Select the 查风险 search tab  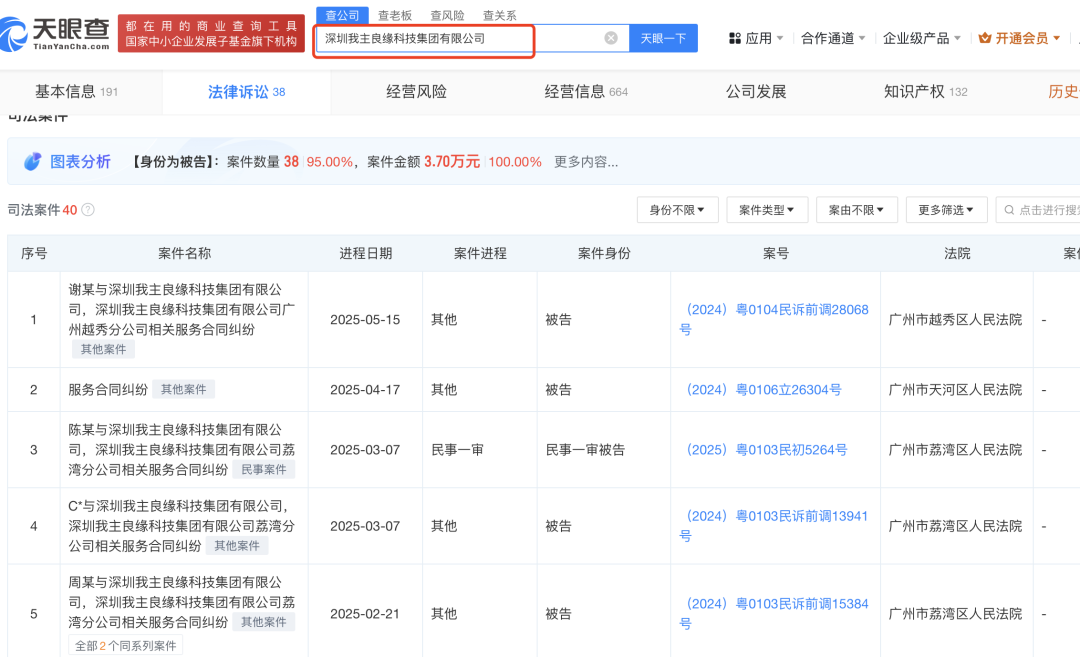[x=447, y=15]
